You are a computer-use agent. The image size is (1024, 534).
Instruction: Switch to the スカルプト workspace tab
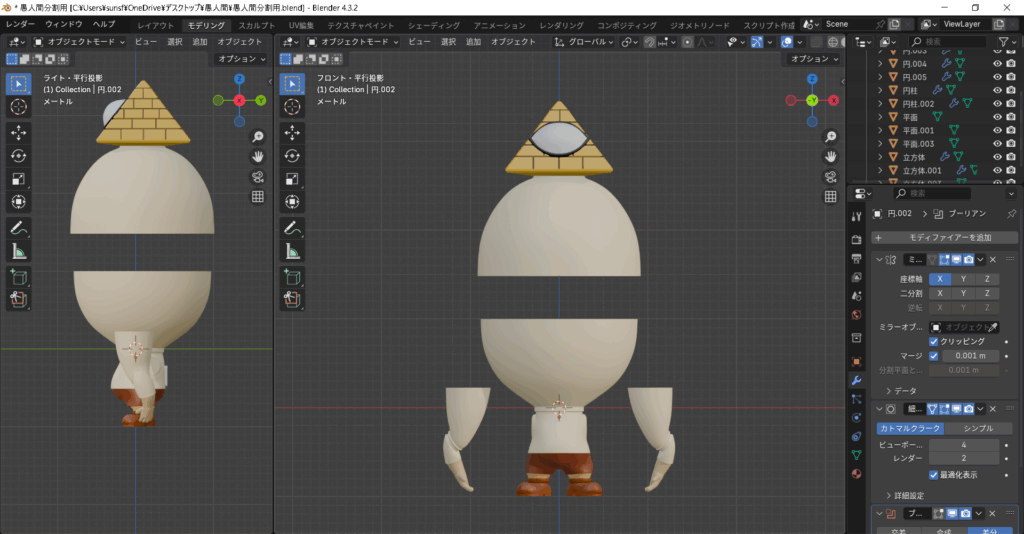click(257, 24)
